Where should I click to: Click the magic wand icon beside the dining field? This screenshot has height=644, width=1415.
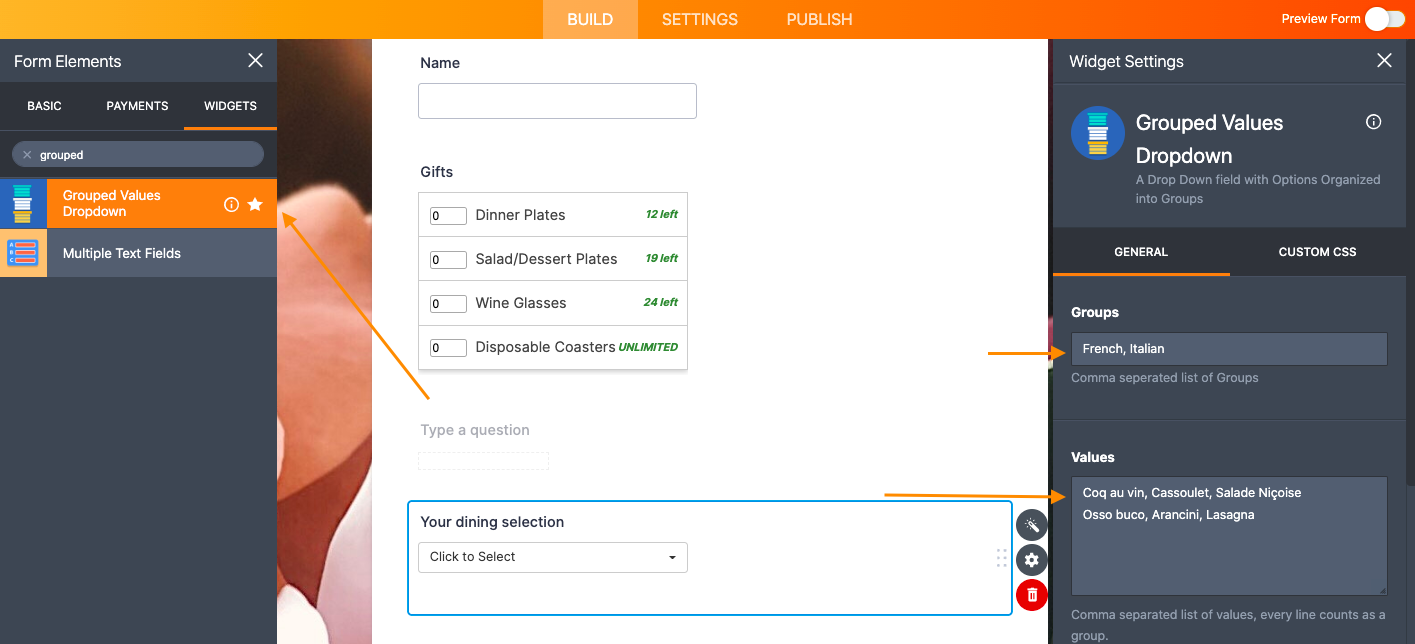[x=1032, y=525]
